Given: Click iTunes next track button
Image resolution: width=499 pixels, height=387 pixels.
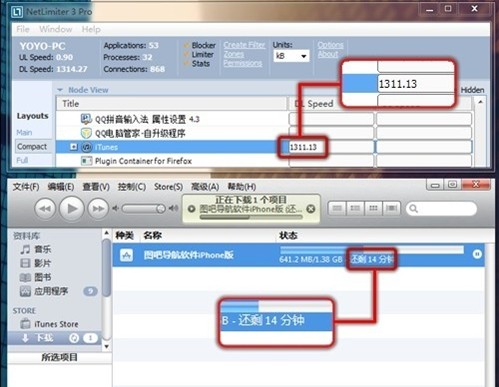Looking at the screenshot, I should click(98, 209).
